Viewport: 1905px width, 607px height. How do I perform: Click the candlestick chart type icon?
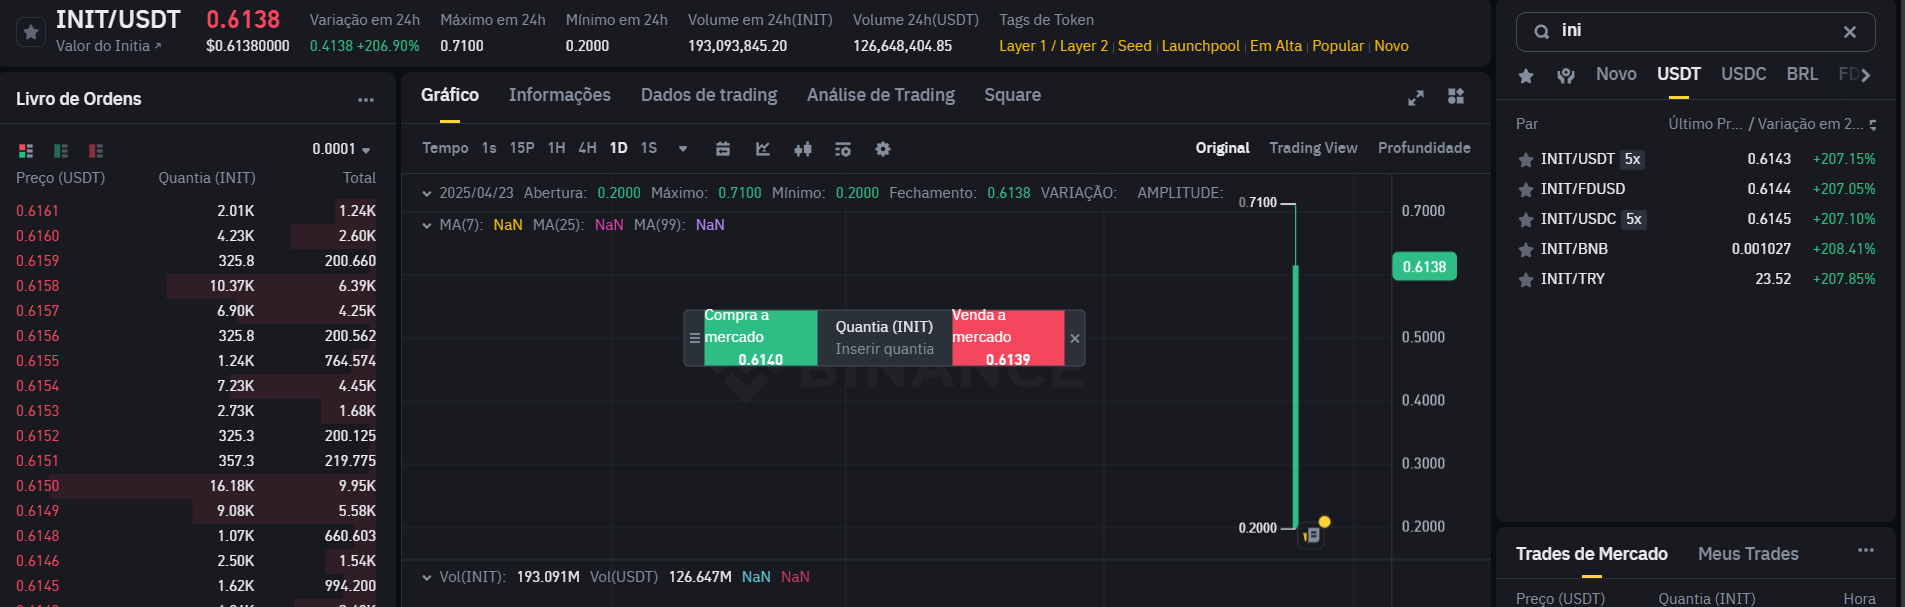(x=802, y=149)
